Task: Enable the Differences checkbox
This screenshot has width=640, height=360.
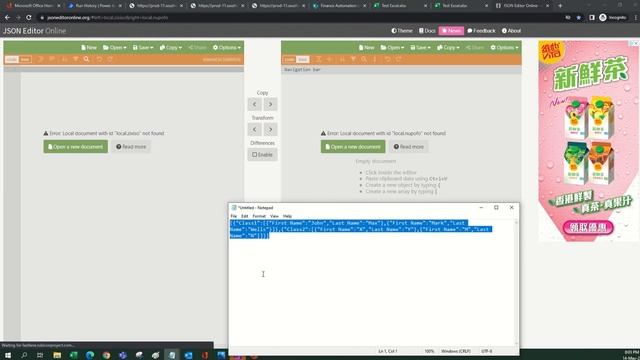Action: (x=262, y=155)
